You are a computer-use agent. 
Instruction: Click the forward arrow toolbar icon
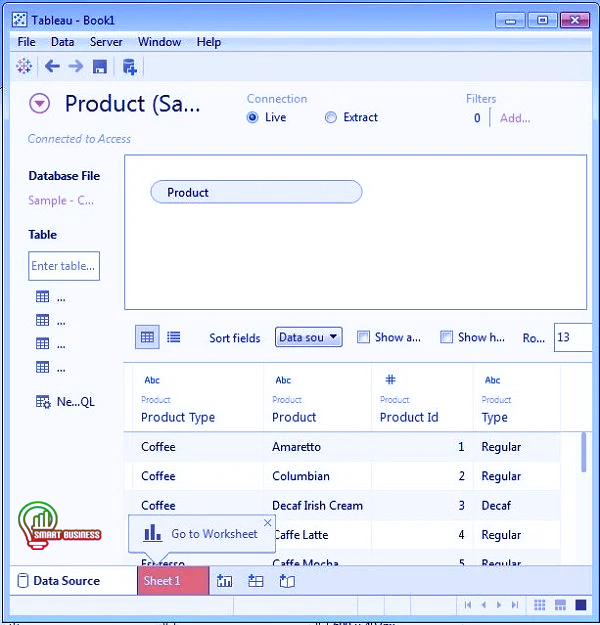[x=75, y=66]
